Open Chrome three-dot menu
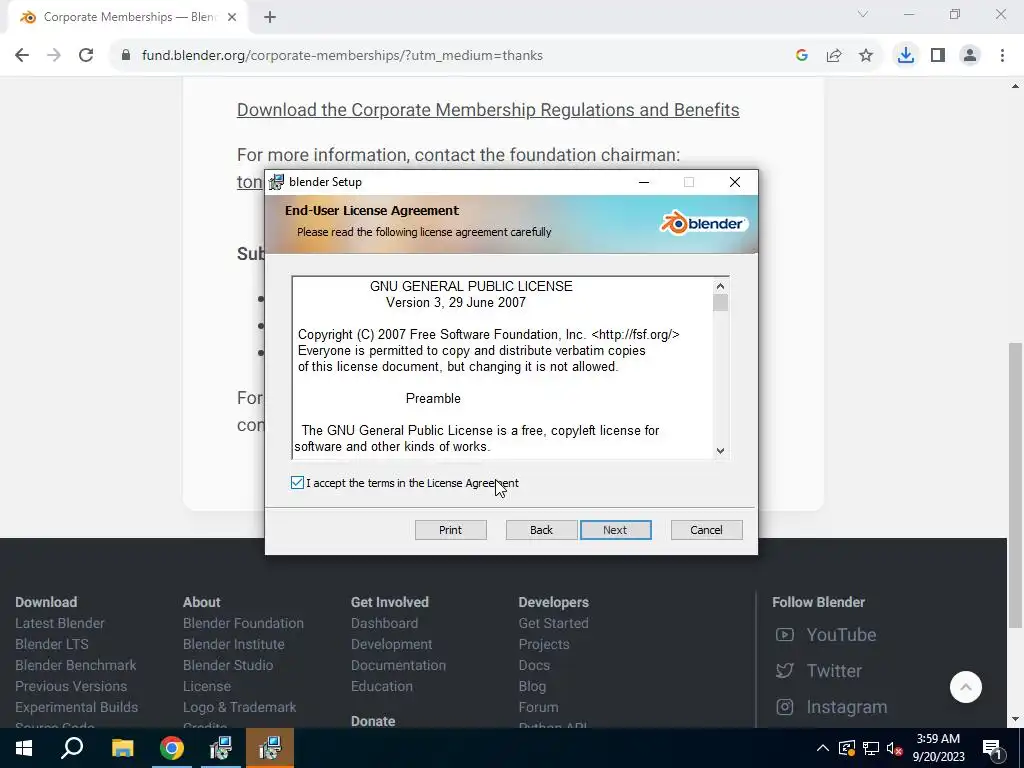This screenshot has height=768, width=1024. pos(1002,56)
